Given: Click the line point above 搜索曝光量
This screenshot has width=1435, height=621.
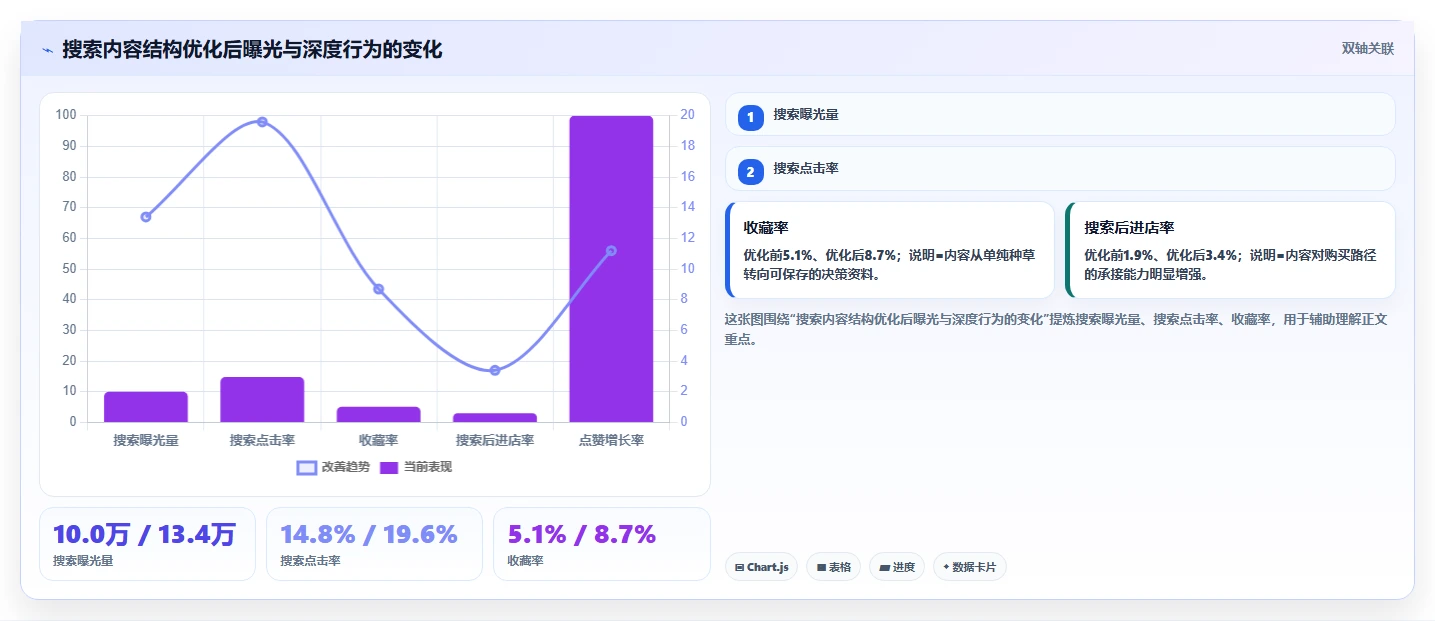Looking at the screenshot, I should point(146,217).
